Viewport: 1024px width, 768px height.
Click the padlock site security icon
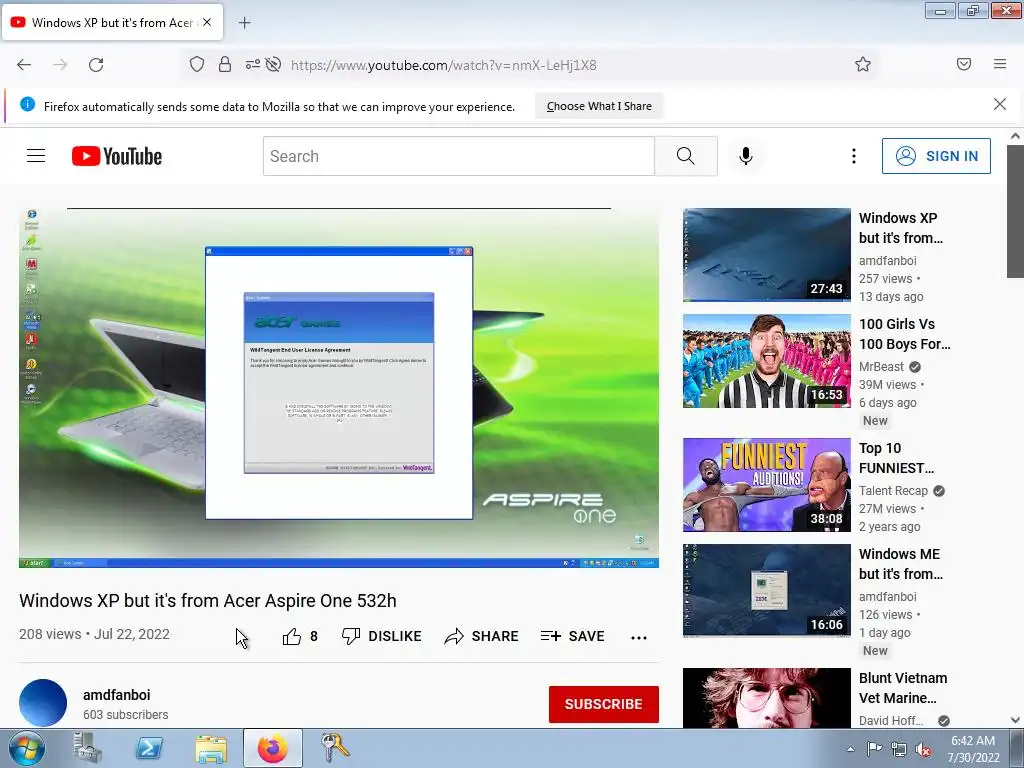[225, 64]
